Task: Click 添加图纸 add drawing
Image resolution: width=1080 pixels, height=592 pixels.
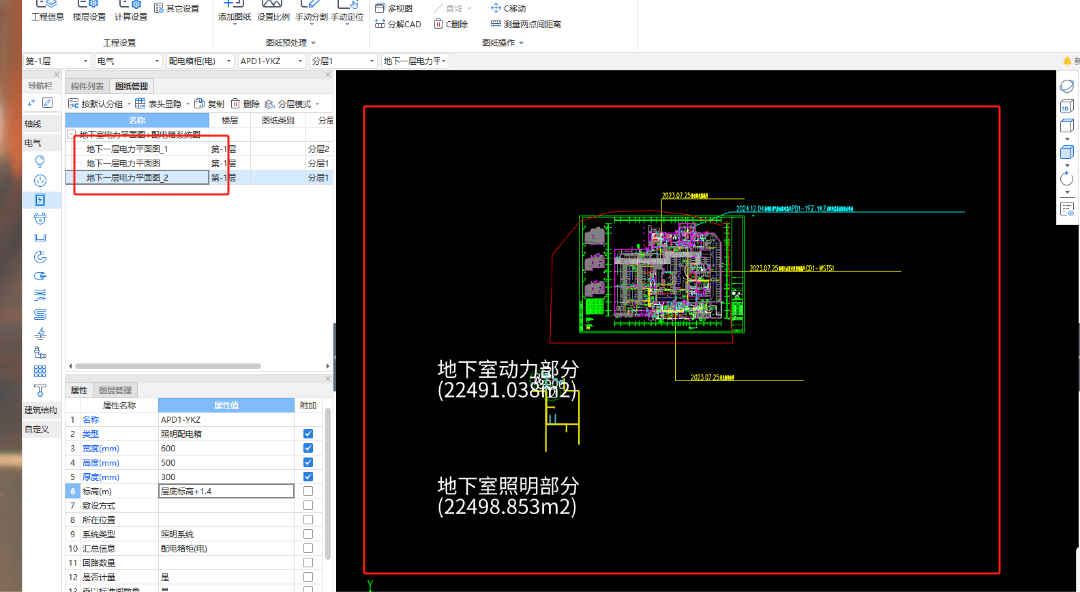Action: click(x=234, y=11)
